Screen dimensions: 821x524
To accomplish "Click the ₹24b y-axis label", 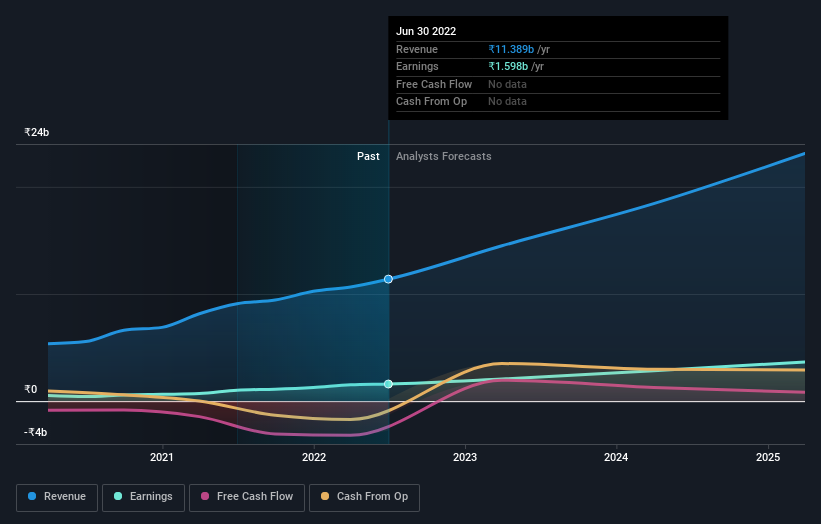I will click(x=37, y=132).
